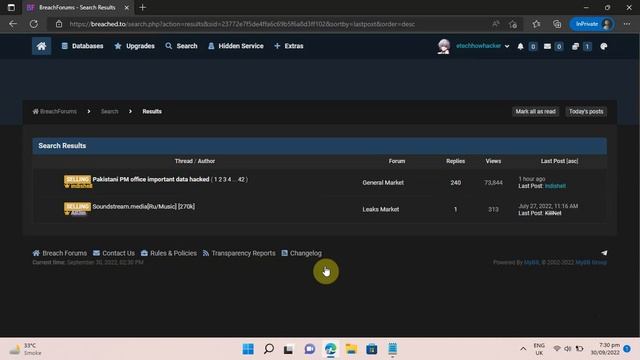The image size is (640, 360).
Task: Open a new browser tab
Action: pos(142,7)
